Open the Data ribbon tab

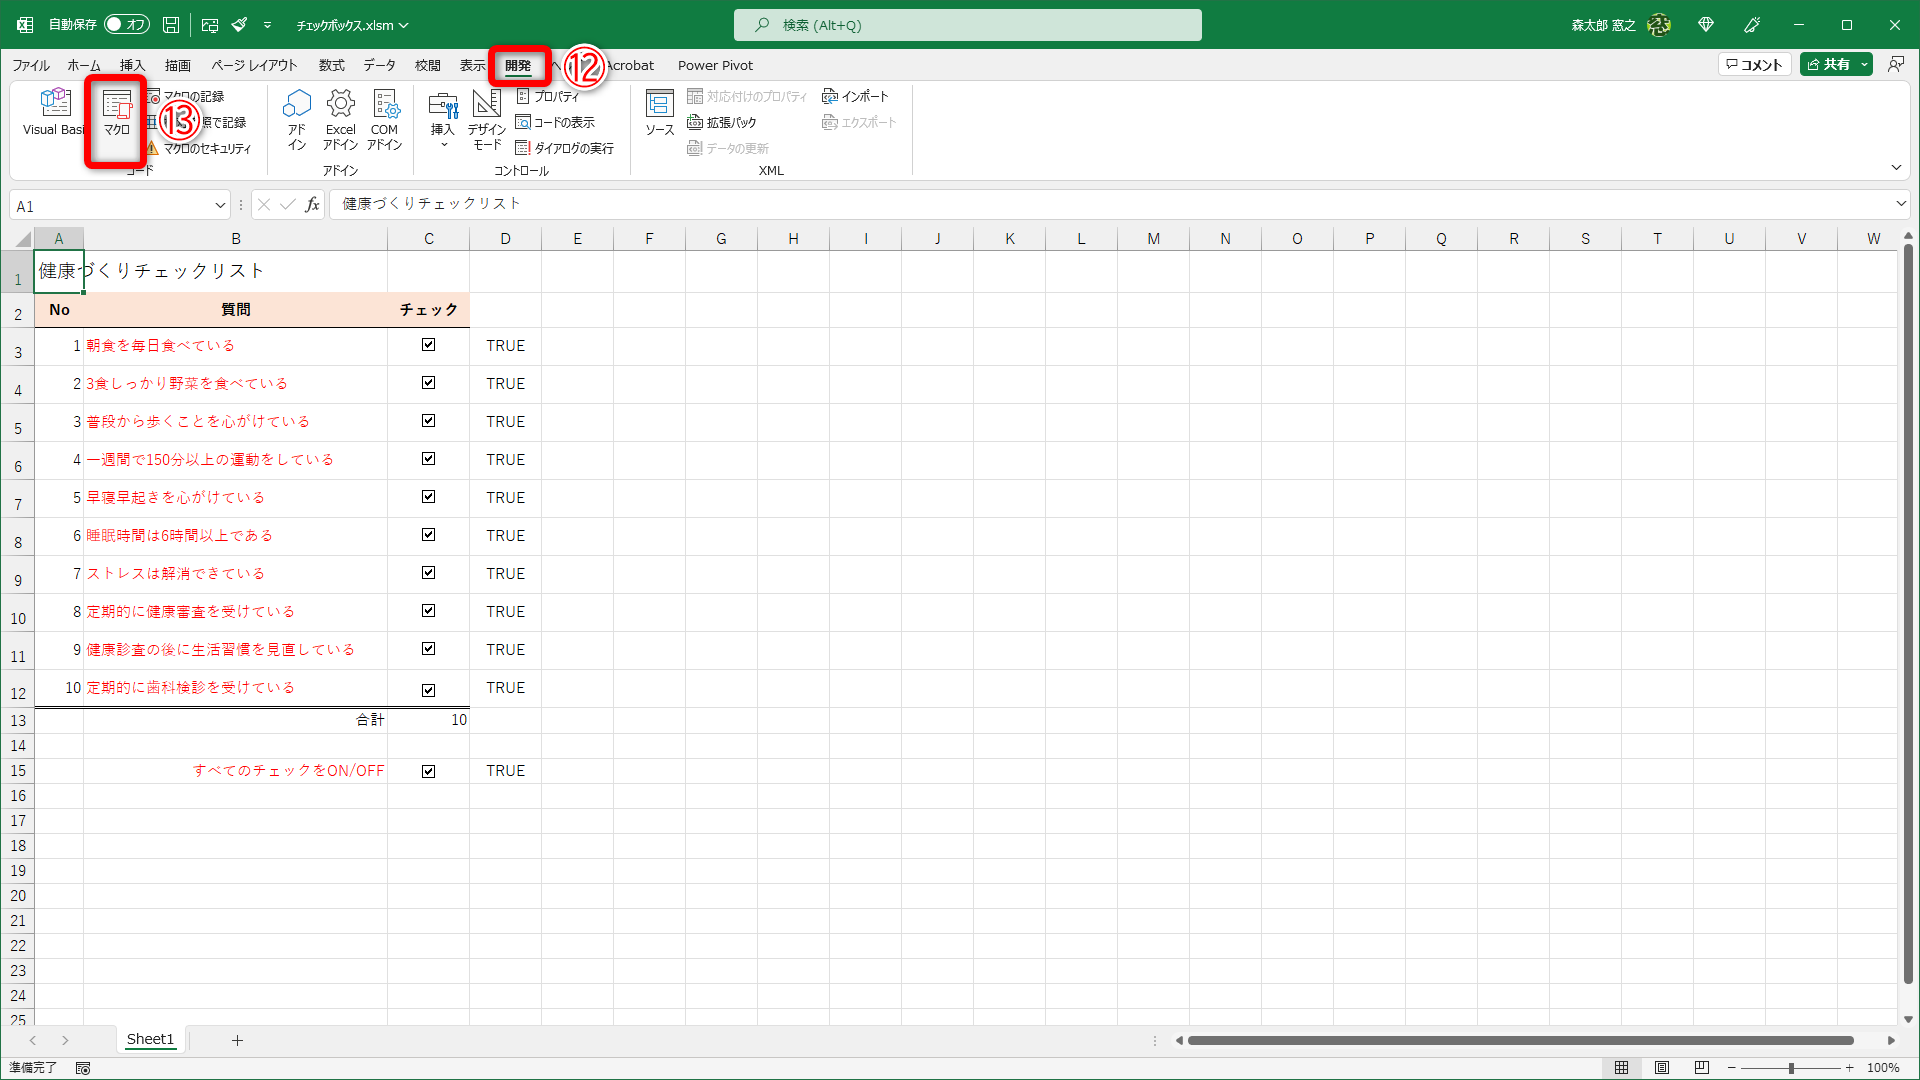point(379,65)
